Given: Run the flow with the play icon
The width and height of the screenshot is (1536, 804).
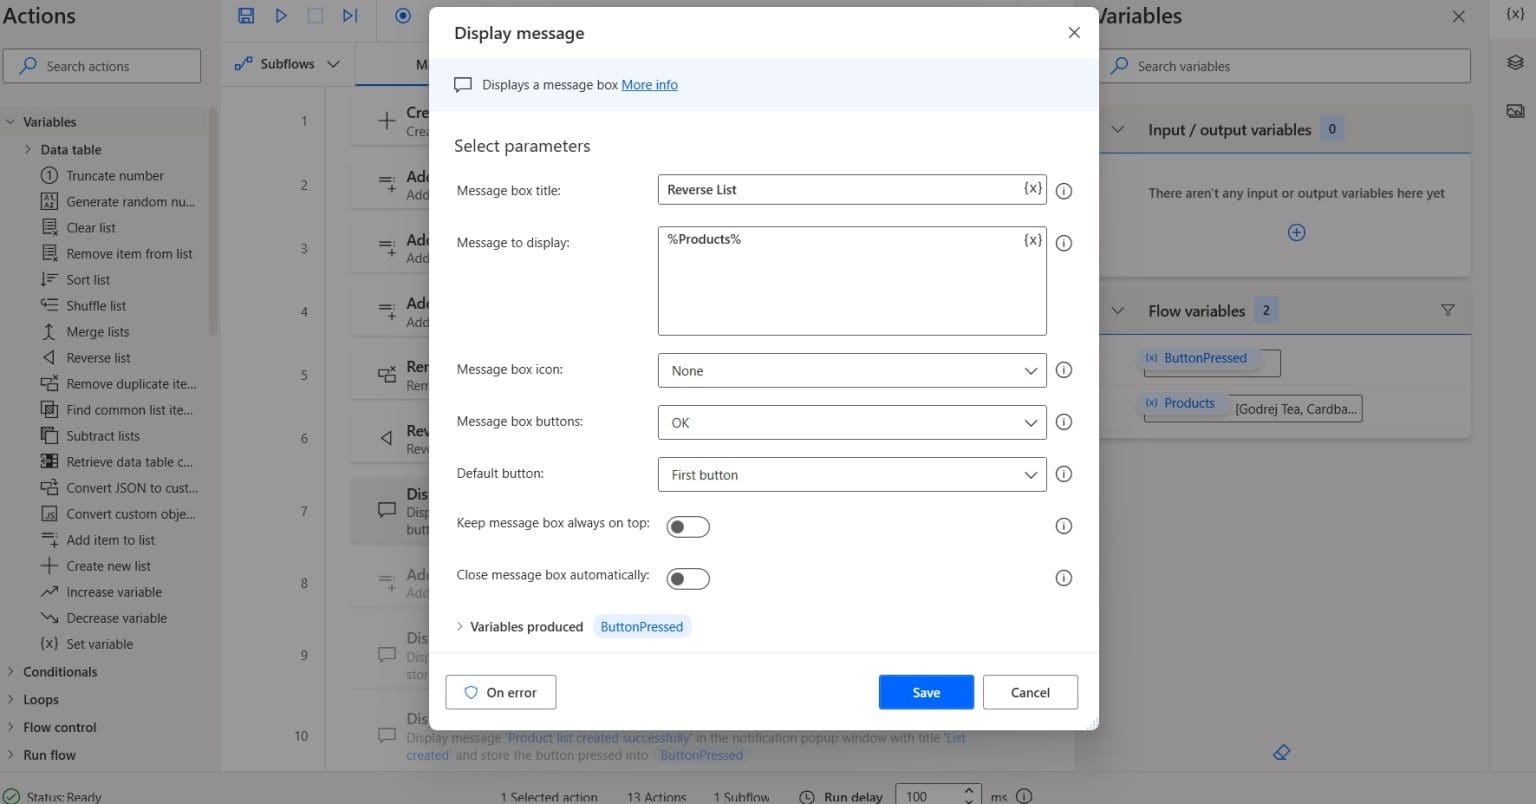Looking at the screenshot, I should pyautogui.click(x=281, y=15).
